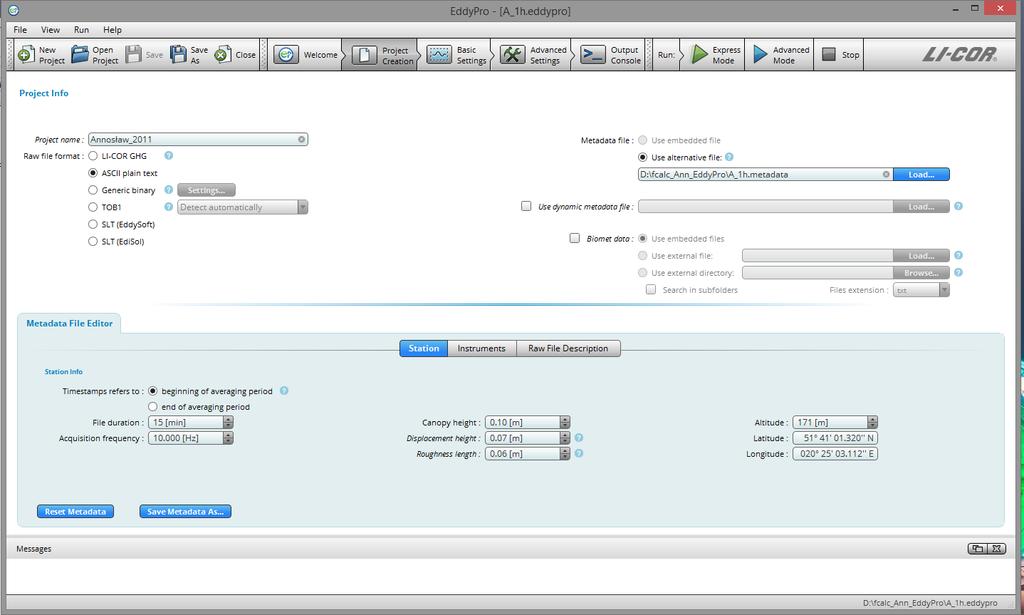Image resolution: width=1024 pixels, height=615 pixels.
Task: Adjust Altitude spinner
Action: [x=872, y=422]
